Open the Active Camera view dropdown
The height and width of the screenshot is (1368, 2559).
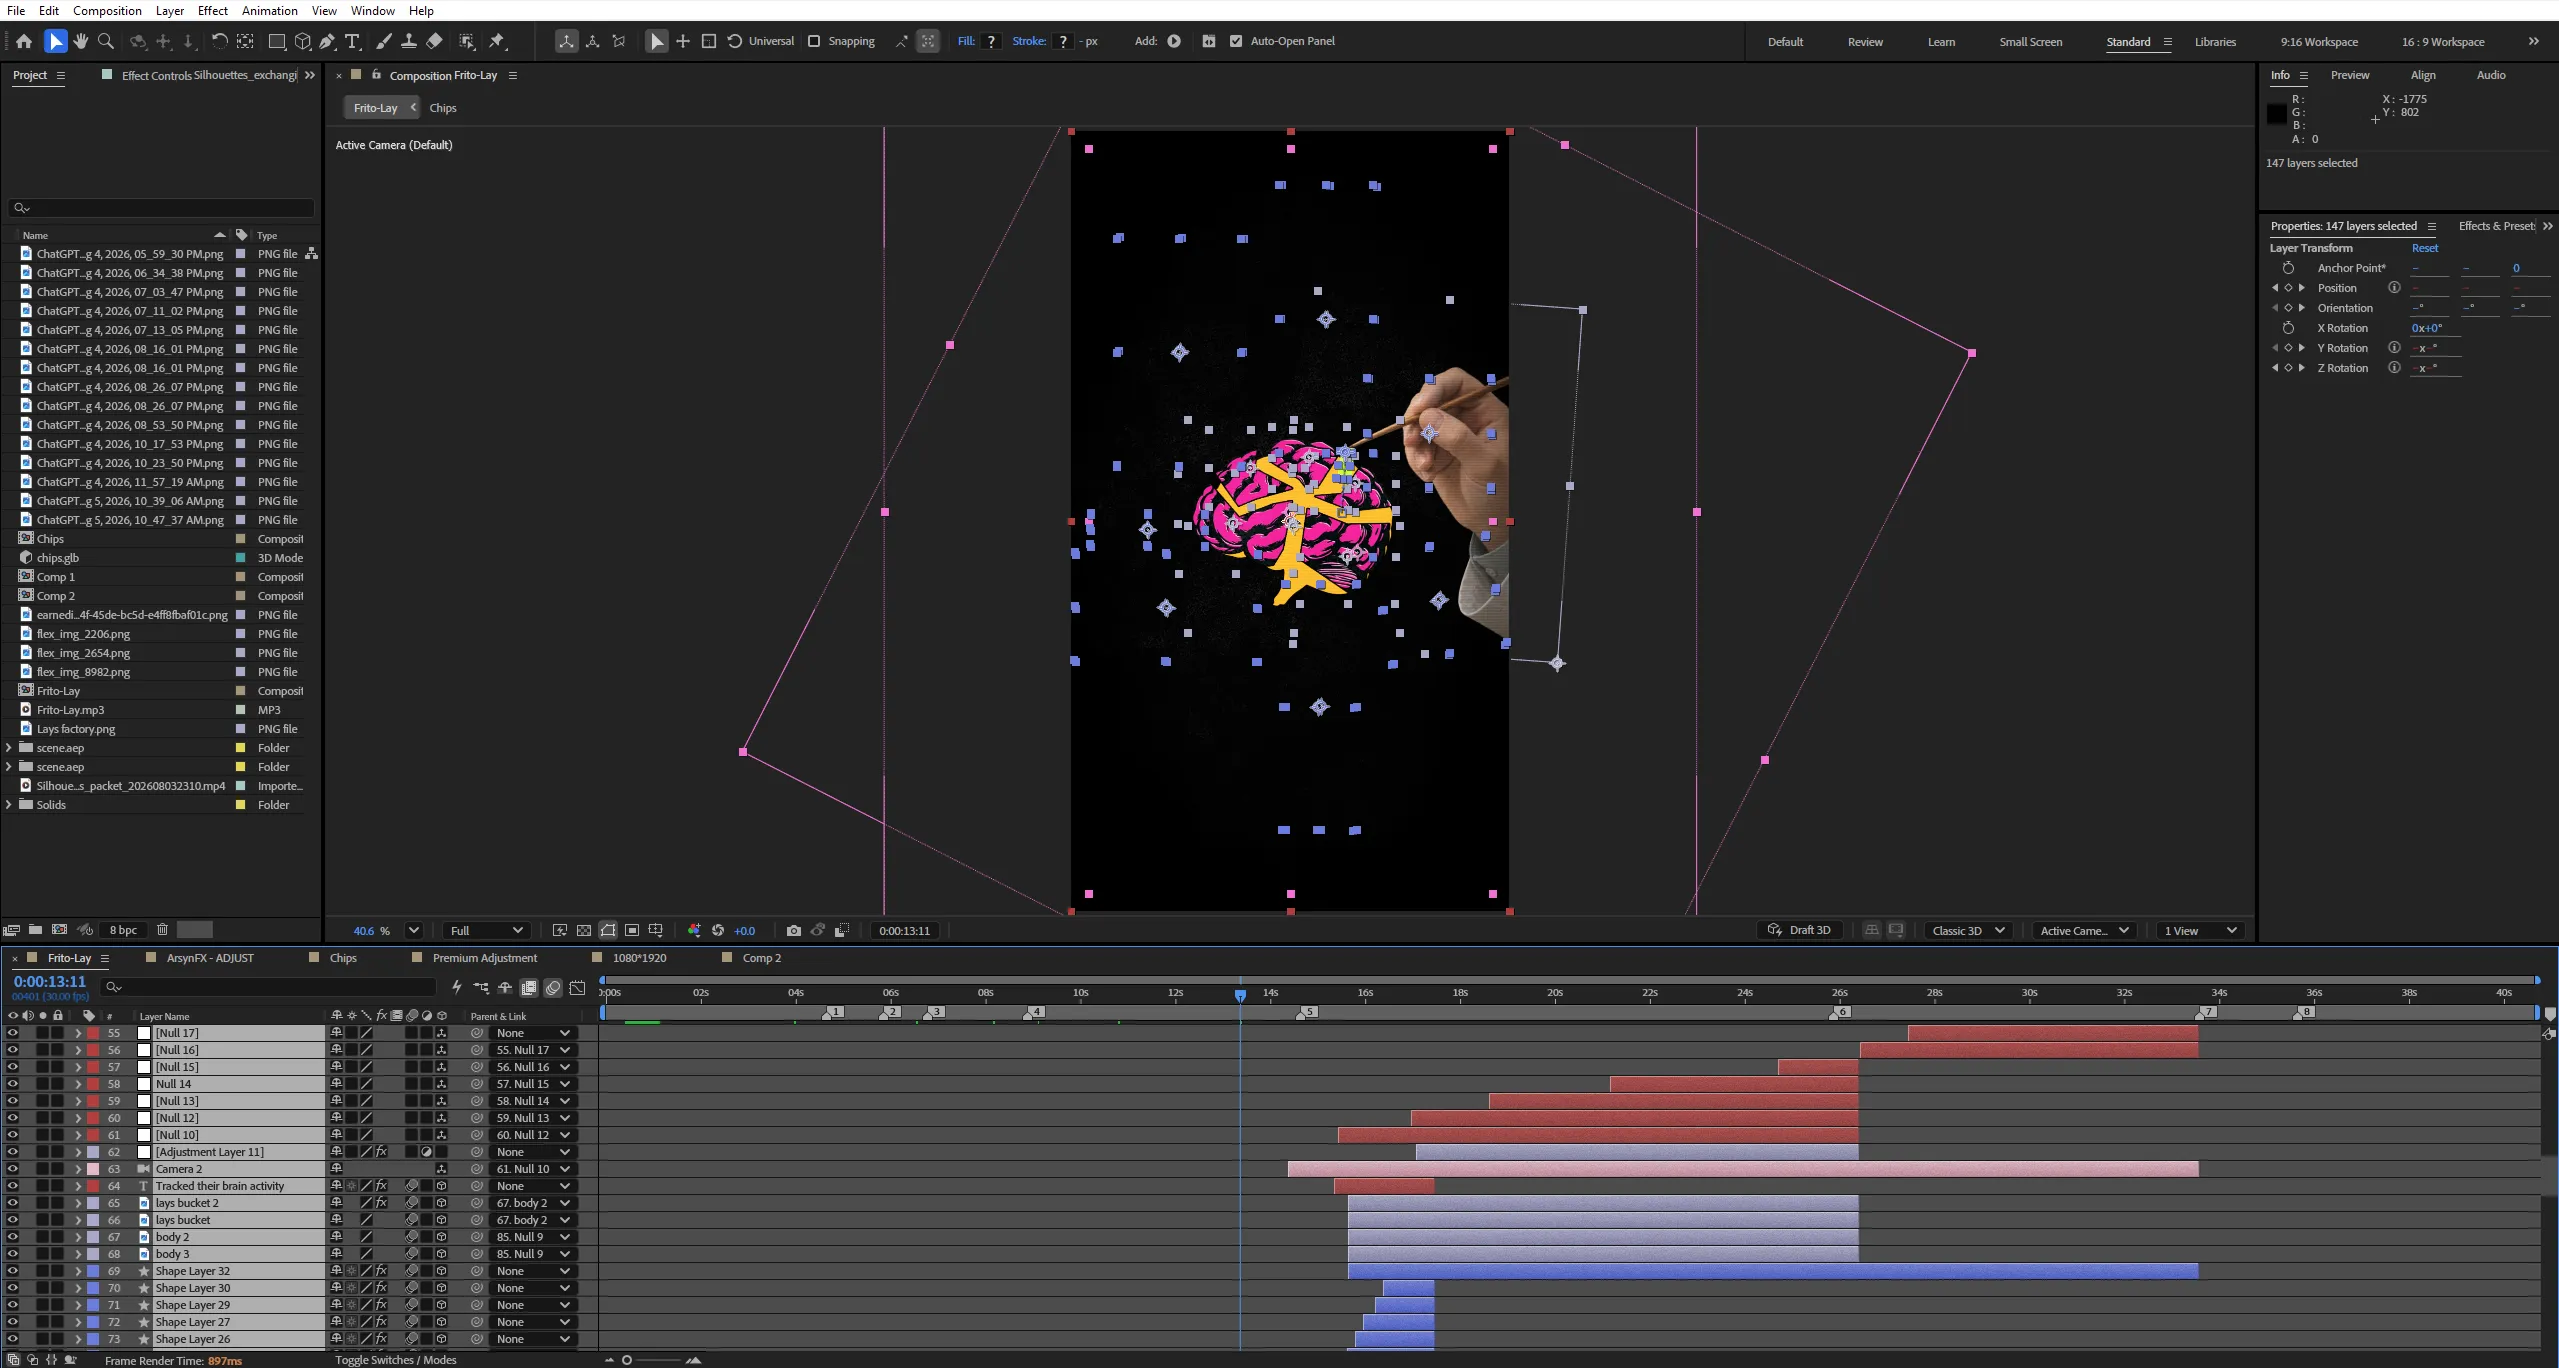pyautogui.click(x=2084, y=930)
